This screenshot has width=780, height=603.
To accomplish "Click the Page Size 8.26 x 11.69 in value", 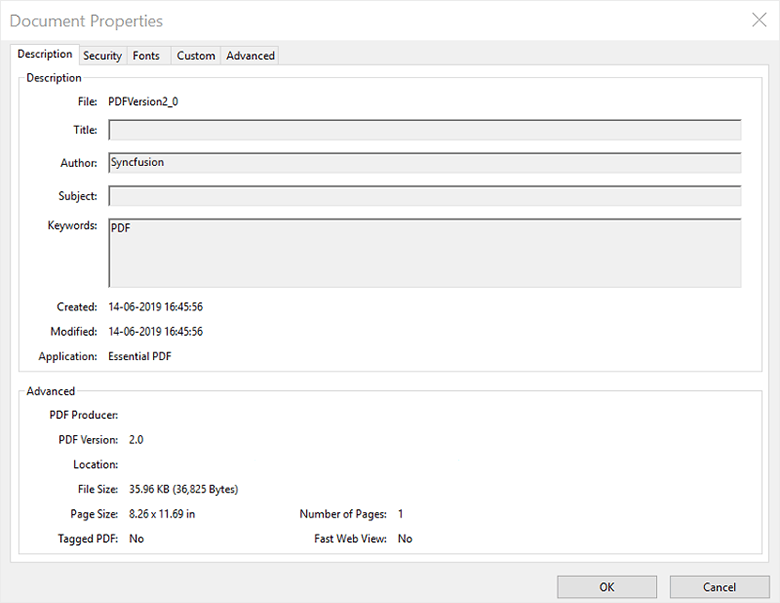I will [162, 514].
